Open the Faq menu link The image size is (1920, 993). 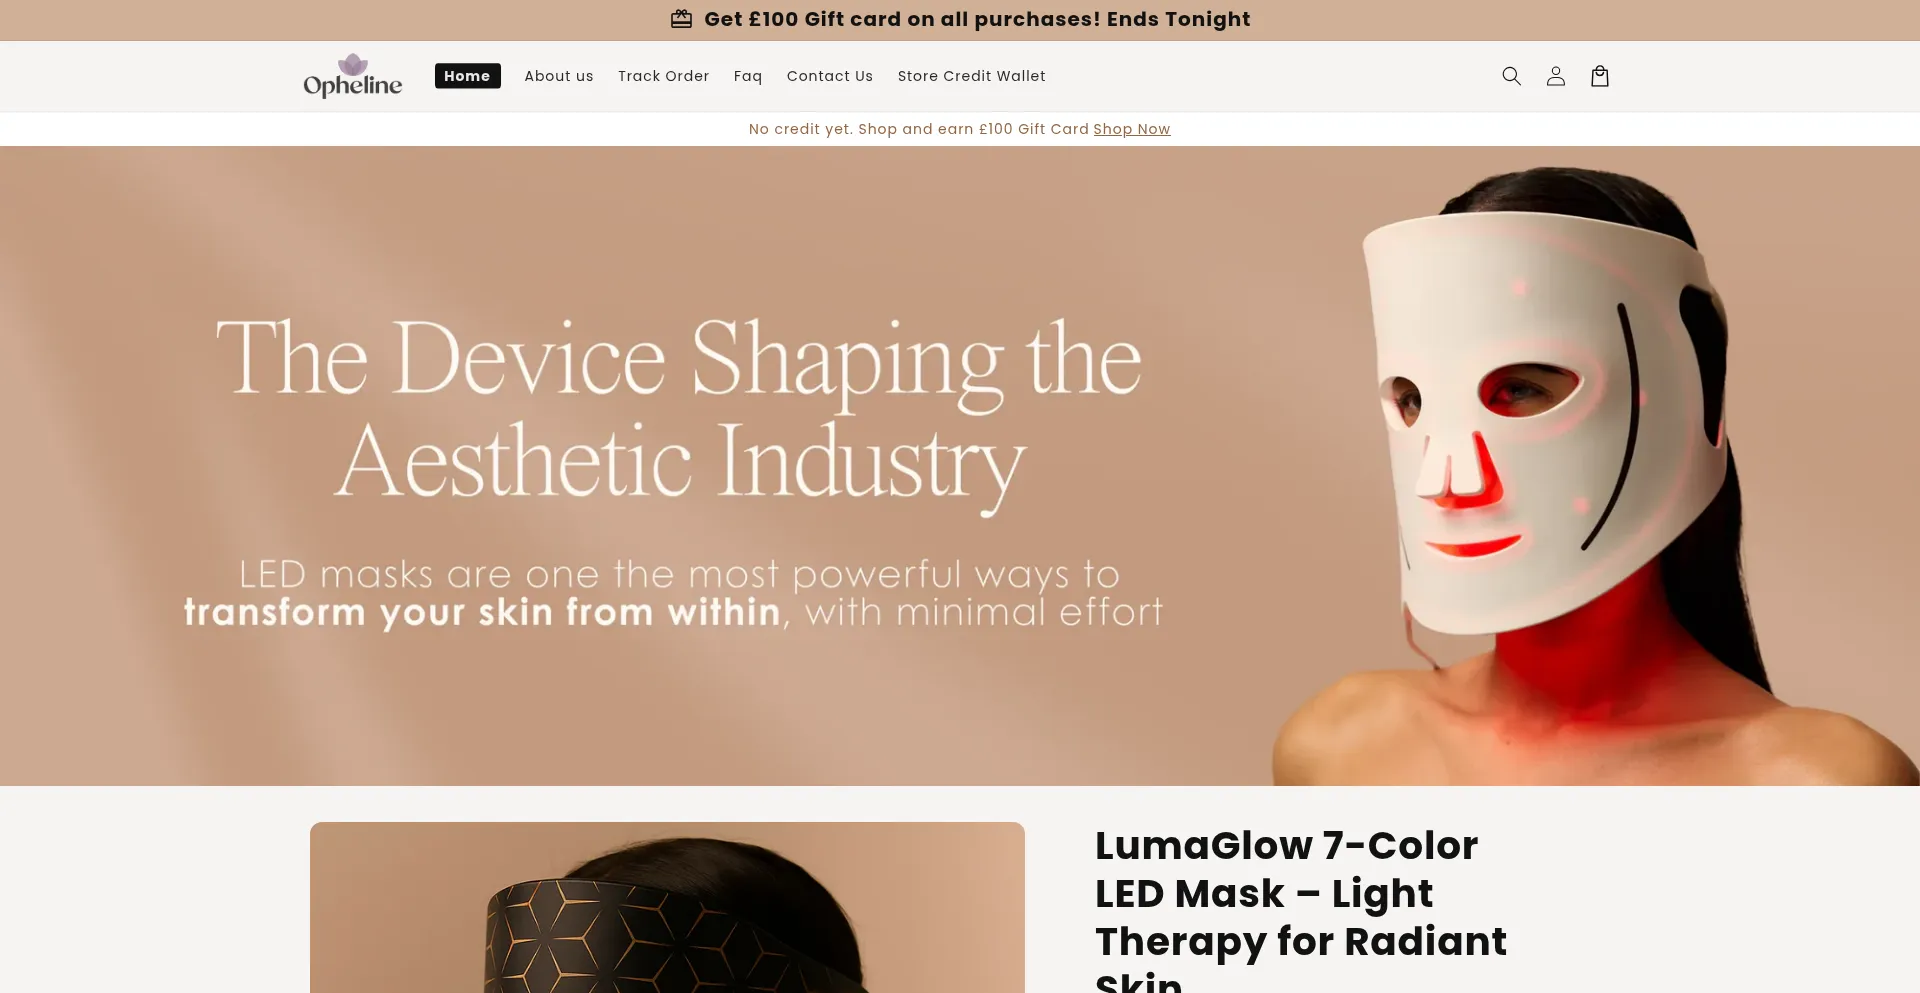[x=748, y=76]
